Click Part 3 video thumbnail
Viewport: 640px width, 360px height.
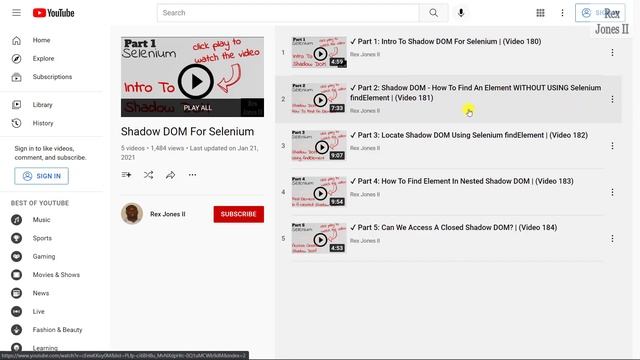(319, 146)
